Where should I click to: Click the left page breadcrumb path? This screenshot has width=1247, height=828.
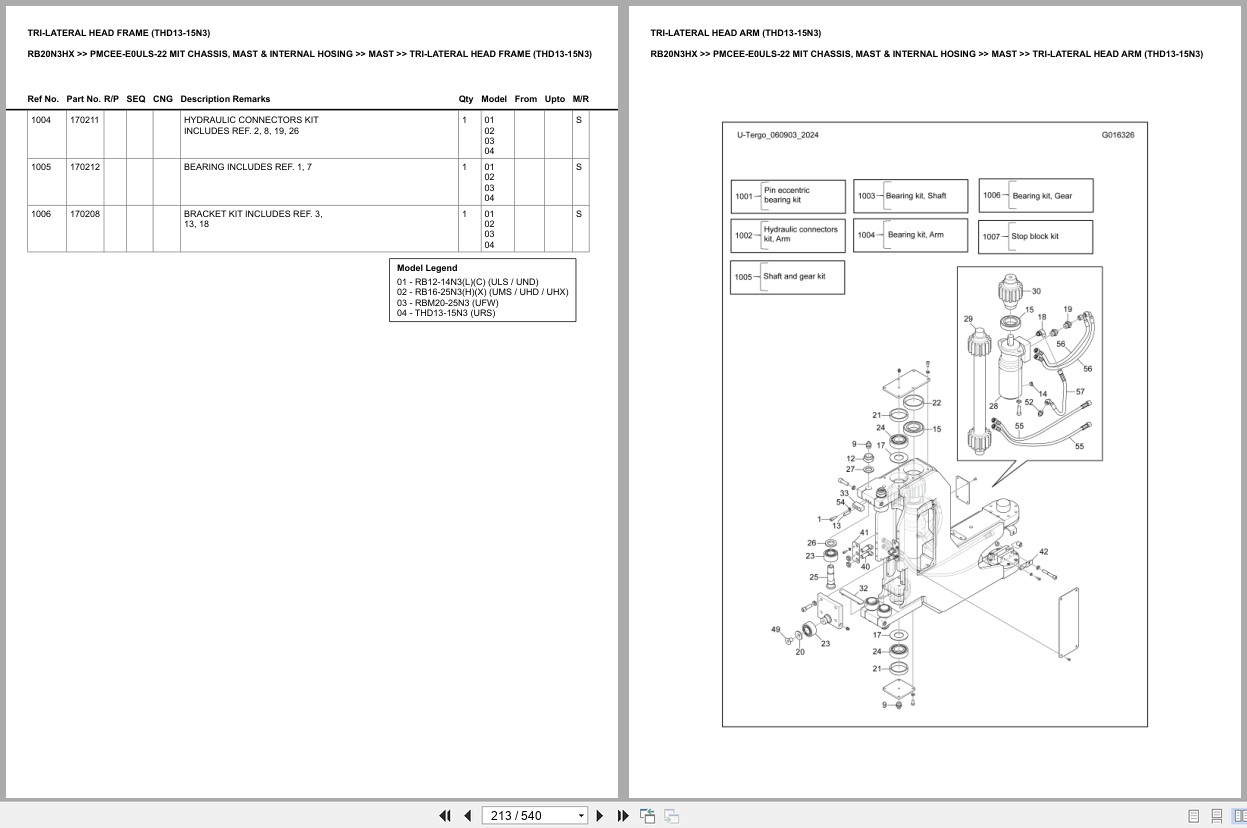tap(309, 54)
